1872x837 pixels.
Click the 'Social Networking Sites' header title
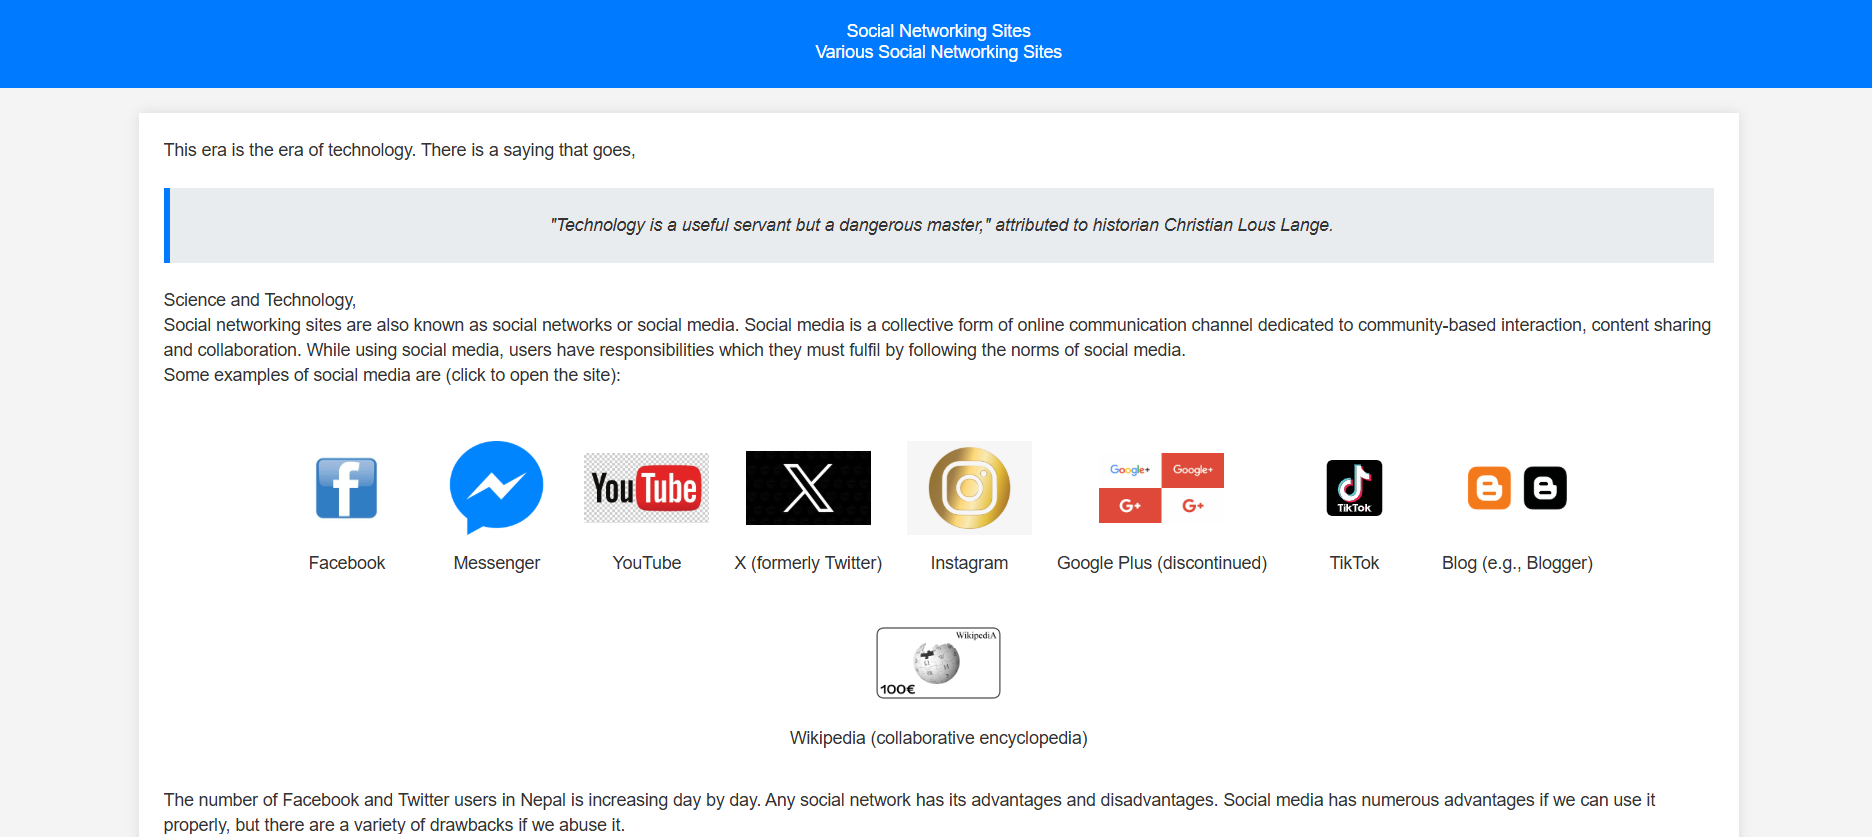(938, 31)
